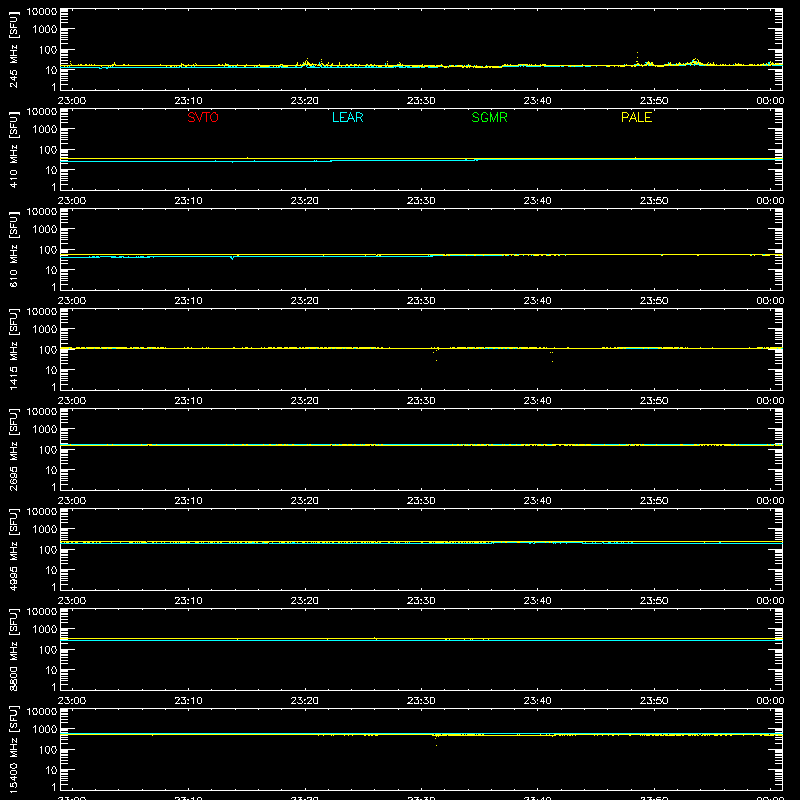Click 23:40 label below the 610 MHz panel
This screenshot has height=800, width=800.
[537, 301]
